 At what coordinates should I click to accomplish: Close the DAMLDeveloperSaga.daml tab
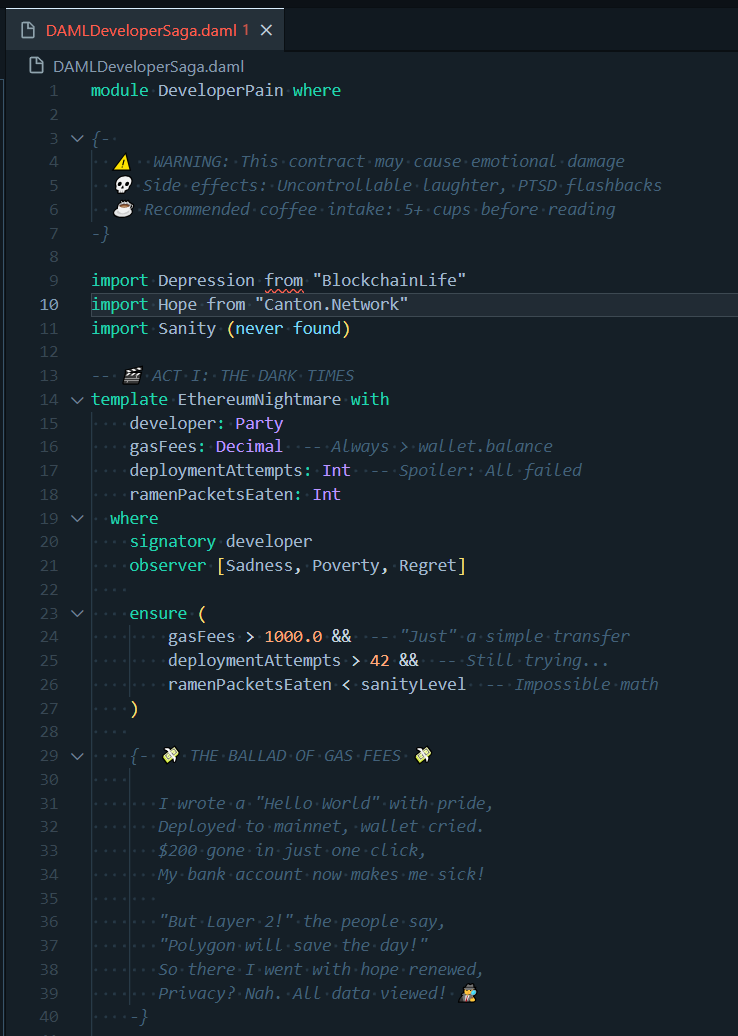coord(266,30)
